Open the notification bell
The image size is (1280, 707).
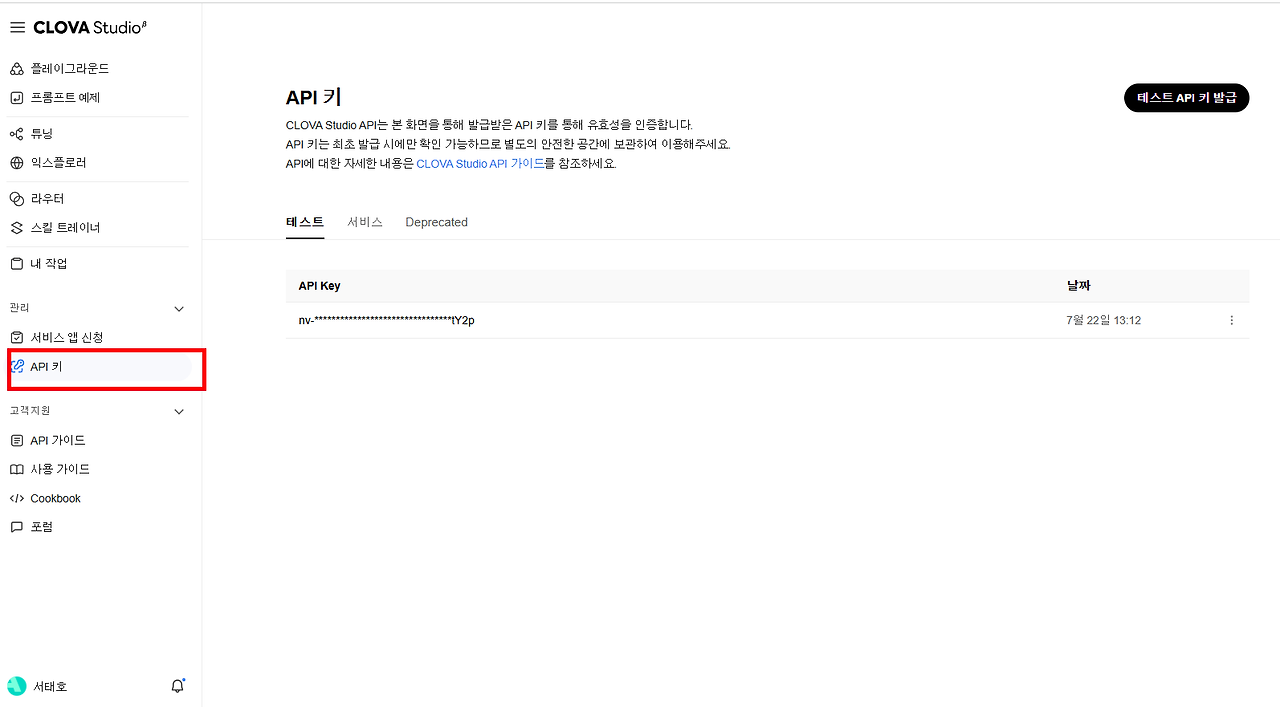point(178,686)
